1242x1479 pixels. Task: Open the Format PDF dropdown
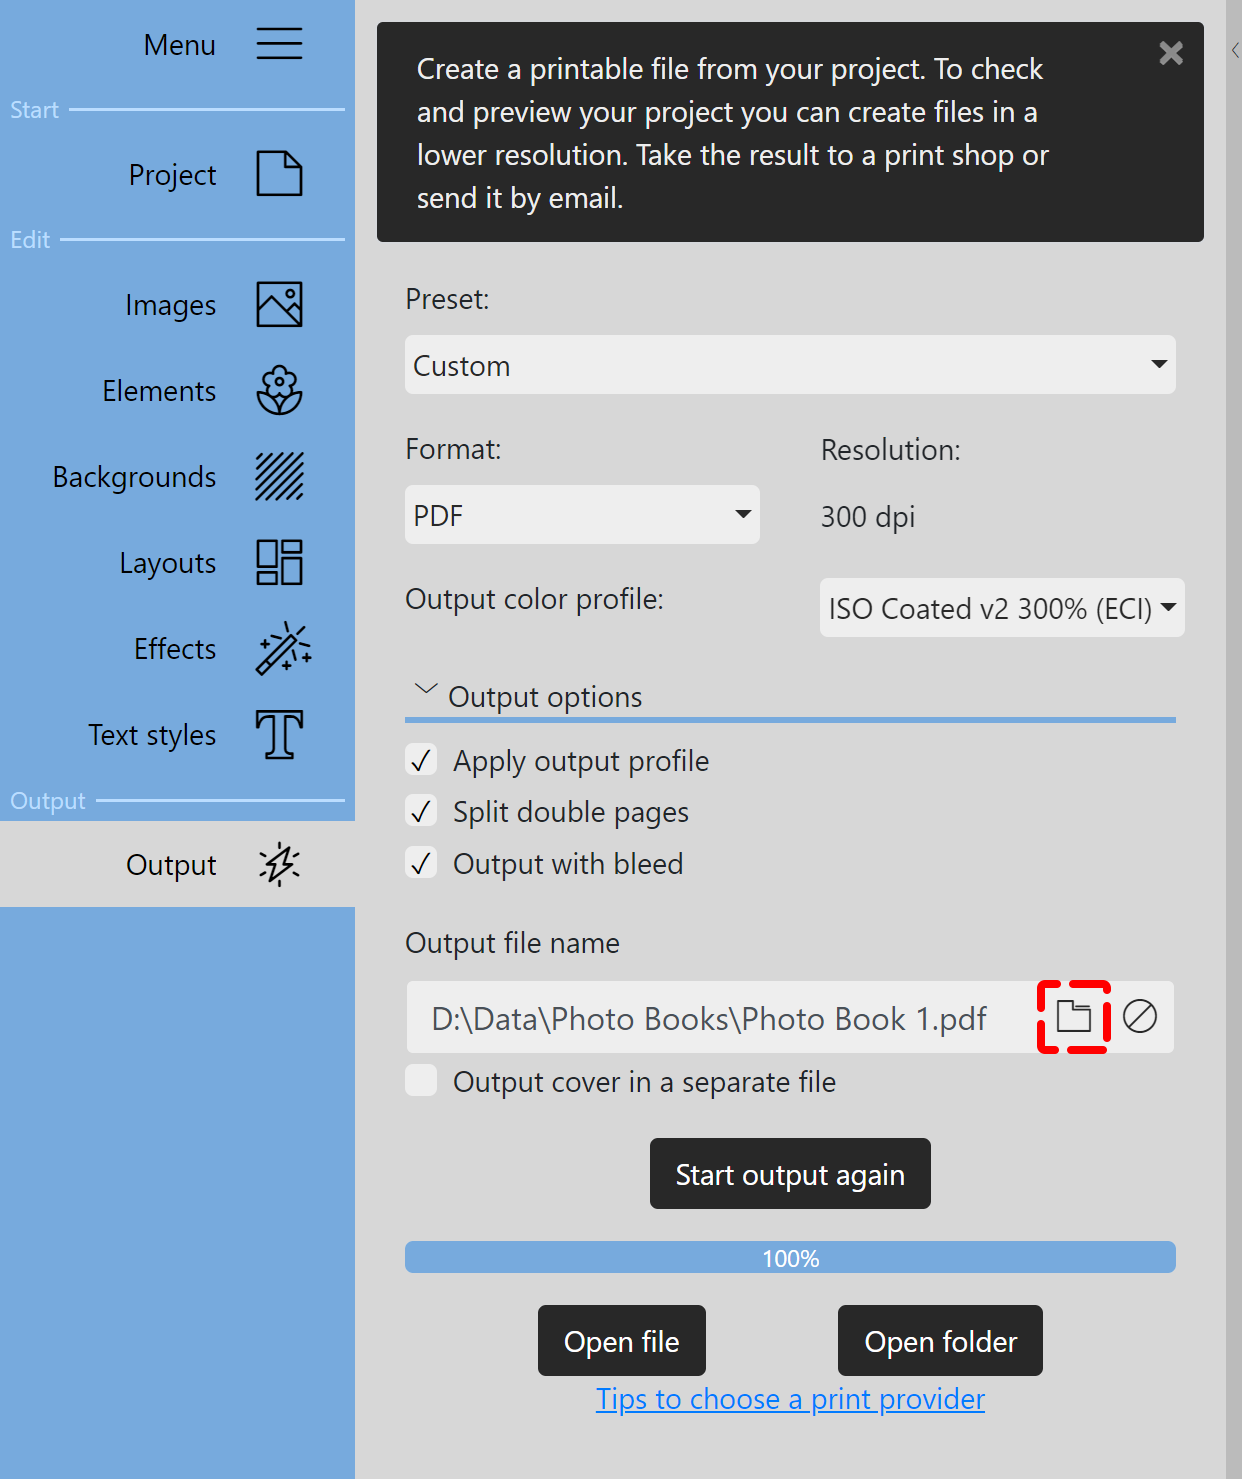click(x=582, y=515)
